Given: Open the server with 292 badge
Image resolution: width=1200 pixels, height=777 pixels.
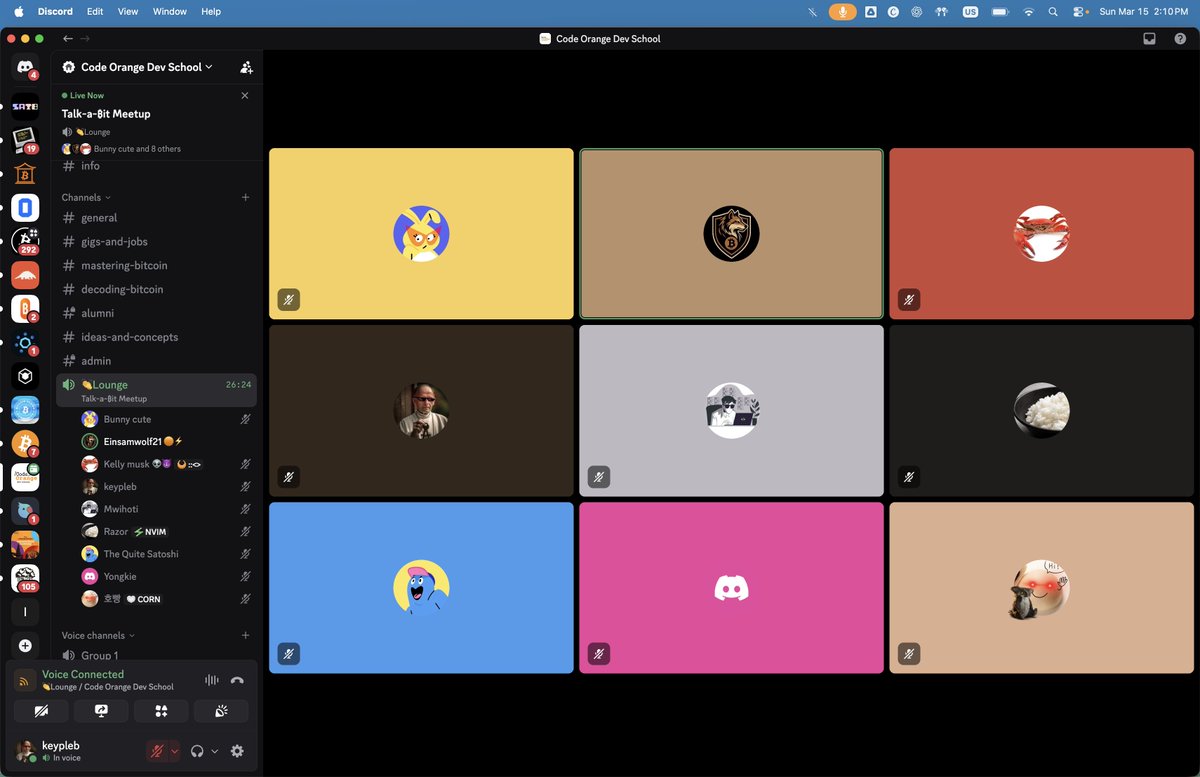Looking at the screenshot, I should (25, 241).
